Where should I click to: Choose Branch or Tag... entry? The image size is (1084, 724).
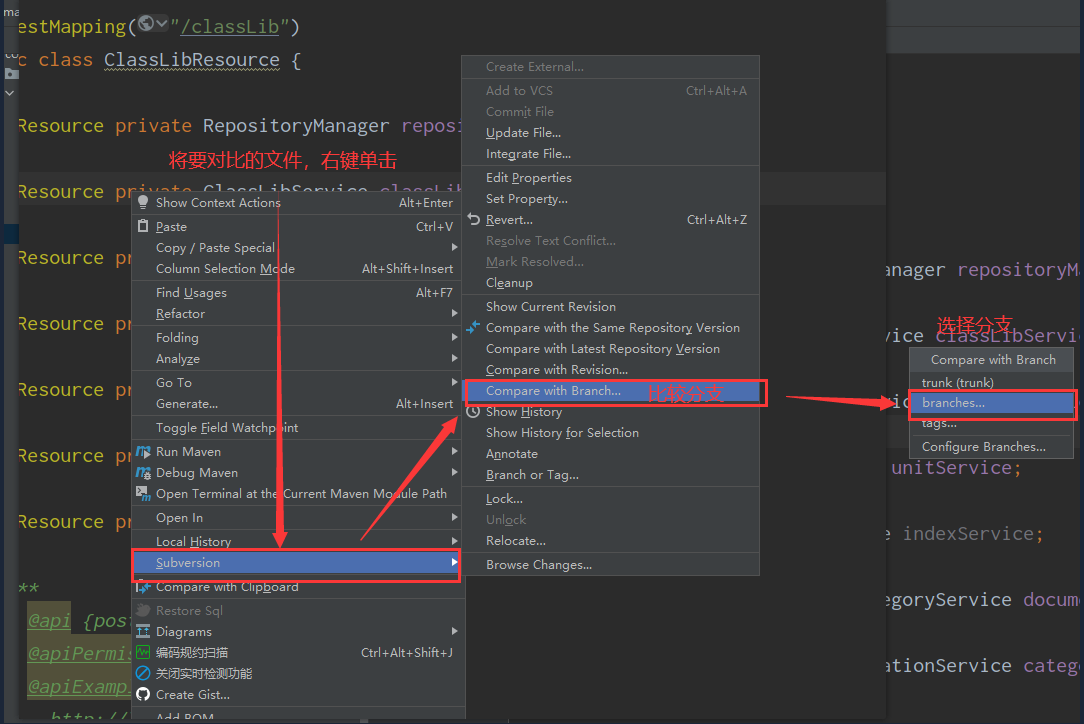(x=610, y=475)
